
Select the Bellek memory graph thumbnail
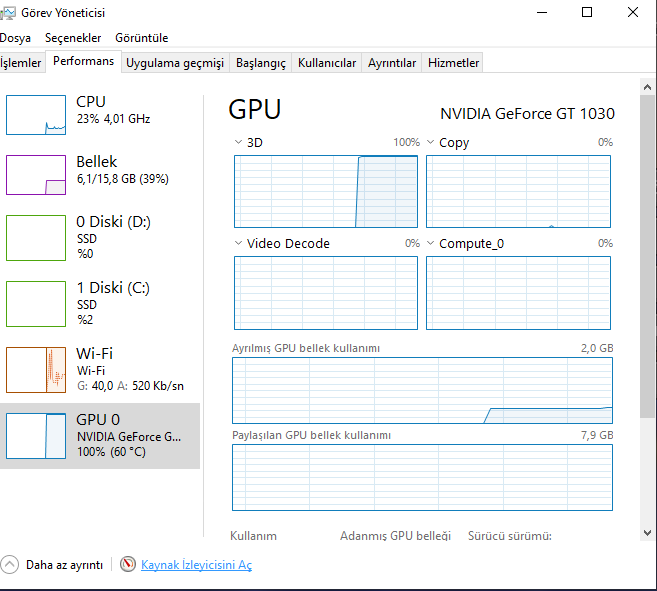[35, 175]
